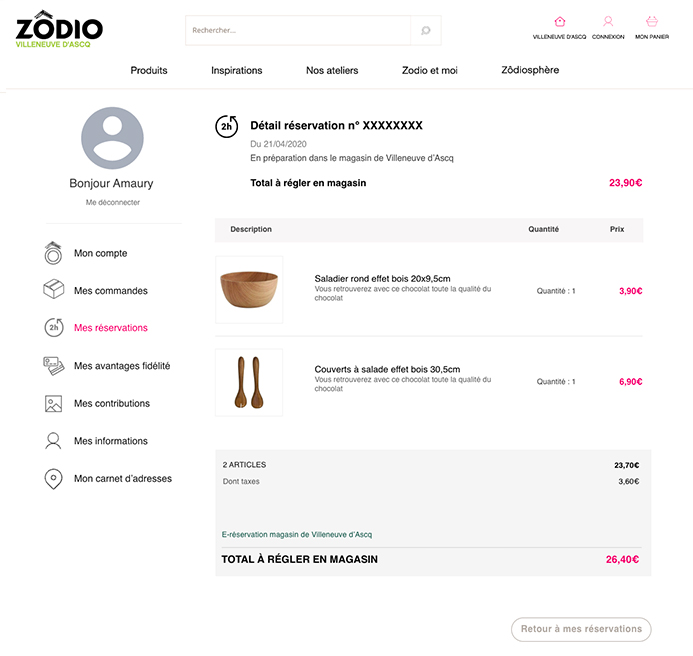Click the Mon compte ring icon
Viewport: 693px width, 656px height.
pos(53,253)
